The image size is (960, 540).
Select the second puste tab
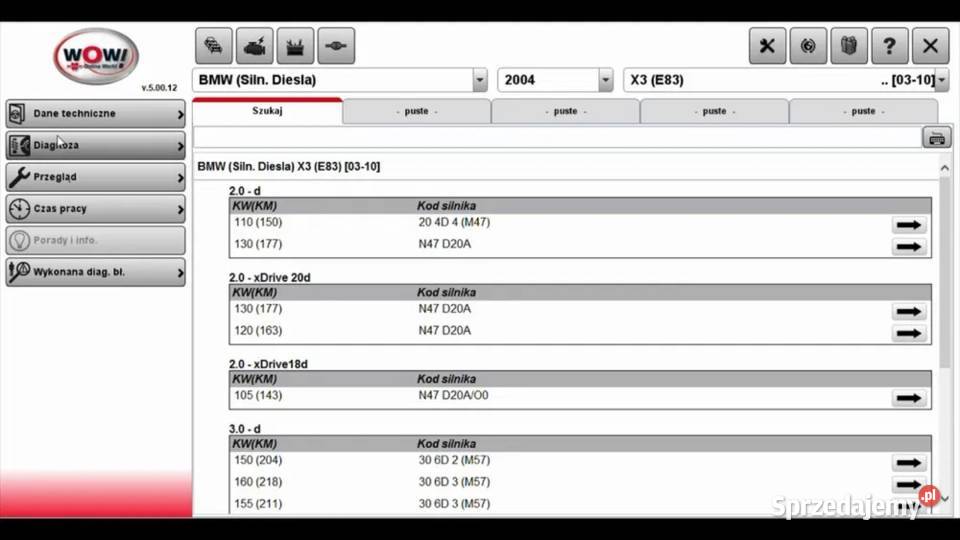pyautogui.click(x=566, y=111)
